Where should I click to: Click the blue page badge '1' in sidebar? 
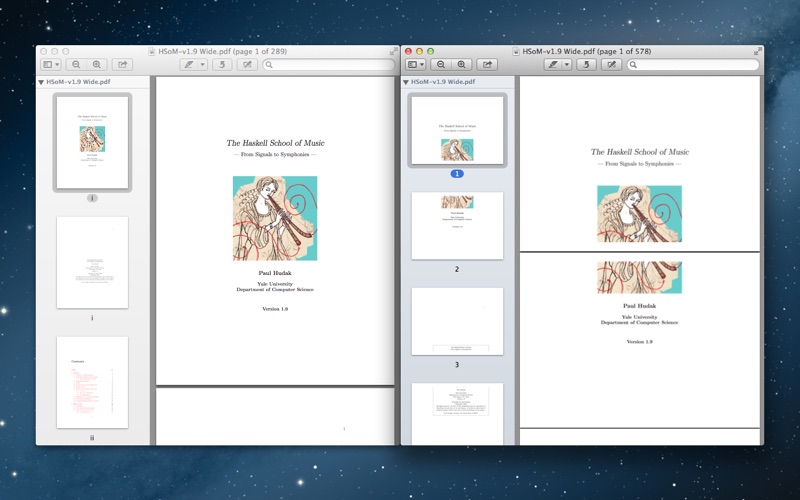pos(457,174)
